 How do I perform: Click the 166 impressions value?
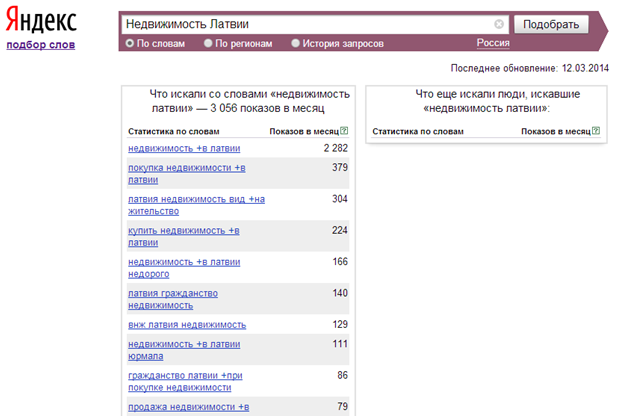click(x=340, y=262)
